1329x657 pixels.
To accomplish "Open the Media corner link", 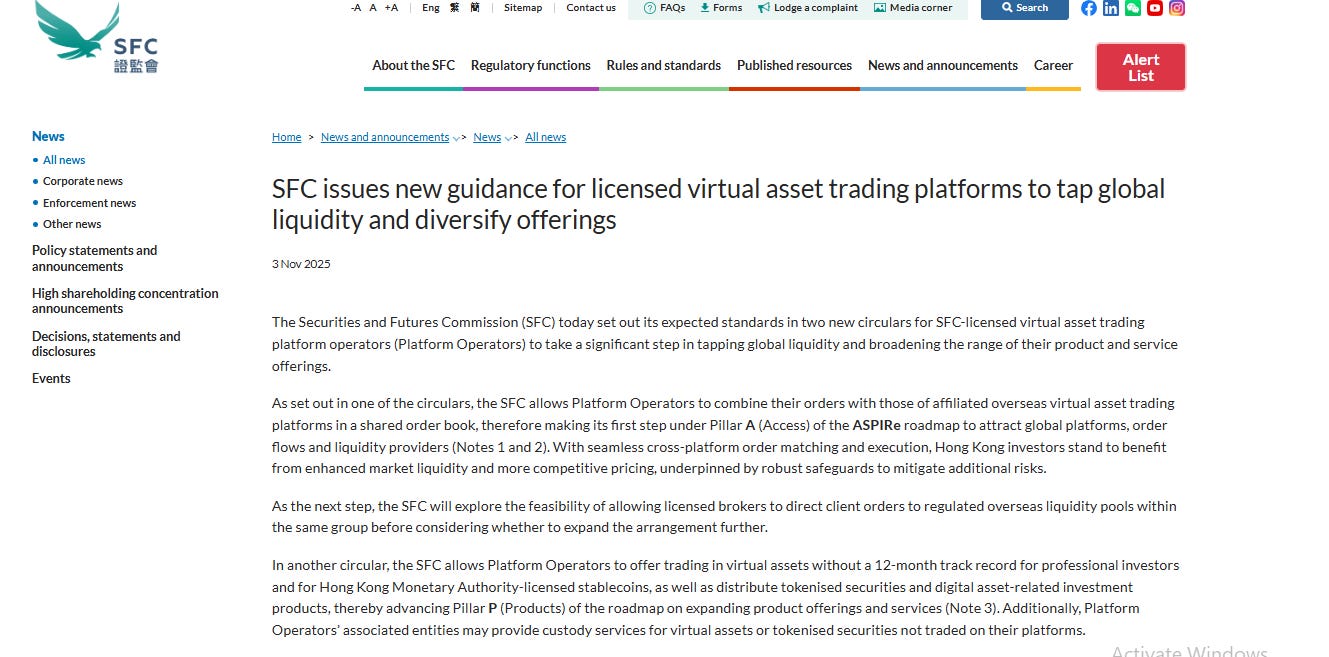I will 913,7.
